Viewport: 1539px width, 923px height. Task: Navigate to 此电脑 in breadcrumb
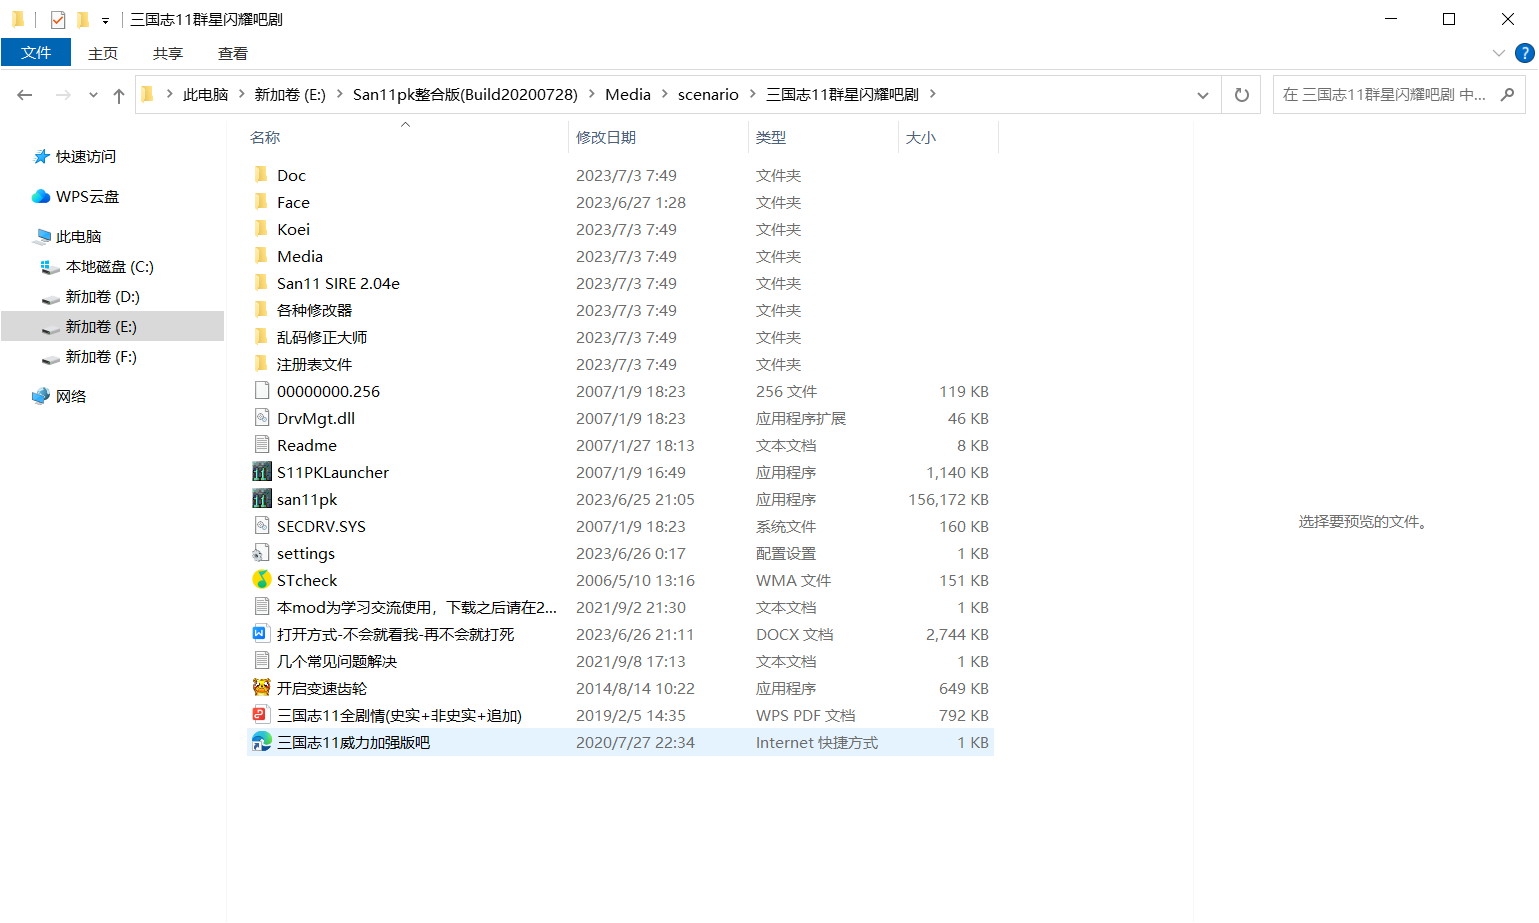tap(206, 94)
